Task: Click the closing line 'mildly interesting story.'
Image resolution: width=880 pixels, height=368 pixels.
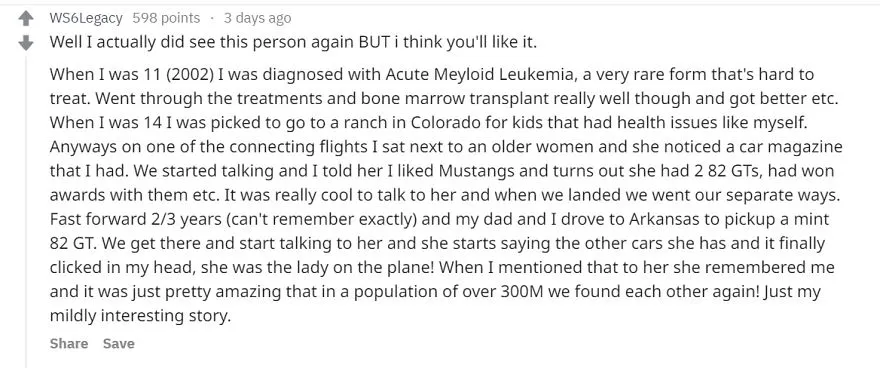Action: coord(140,316)
